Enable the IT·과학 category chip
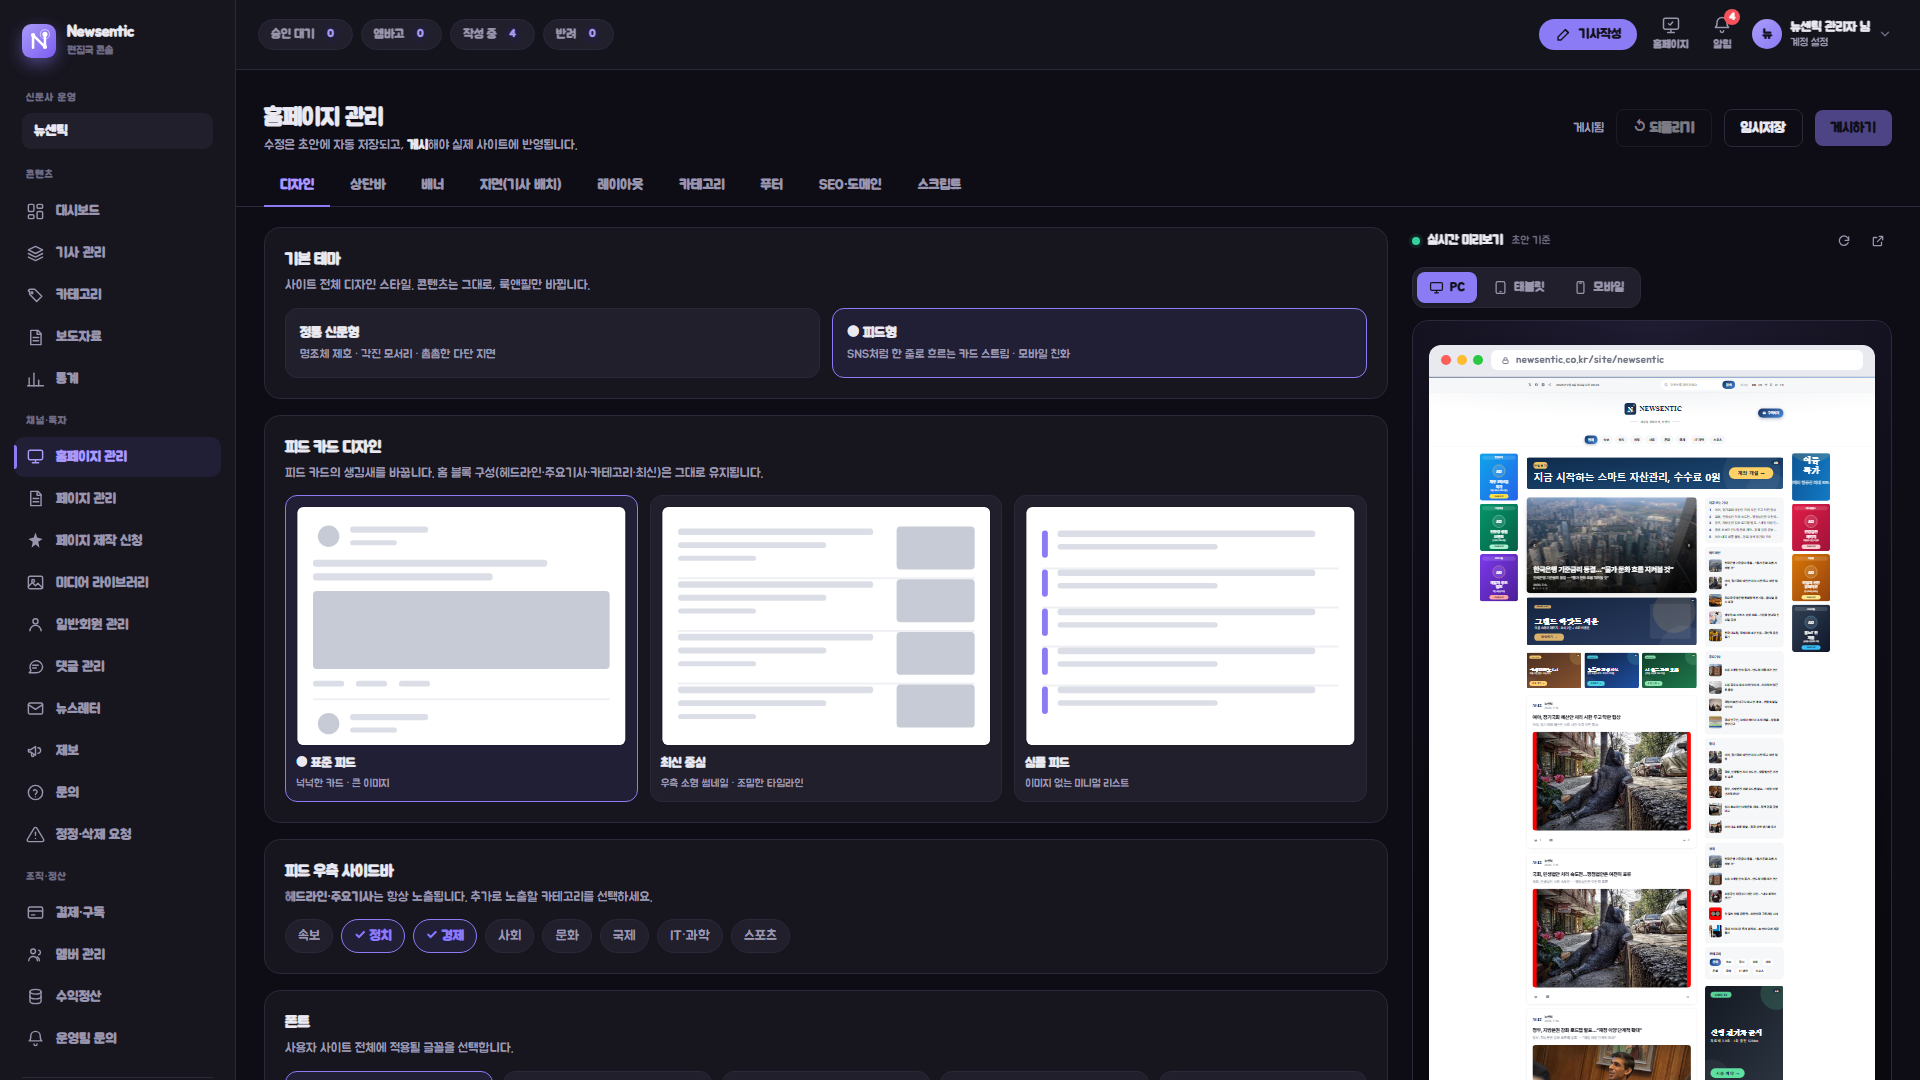 [x=690, y=936]
